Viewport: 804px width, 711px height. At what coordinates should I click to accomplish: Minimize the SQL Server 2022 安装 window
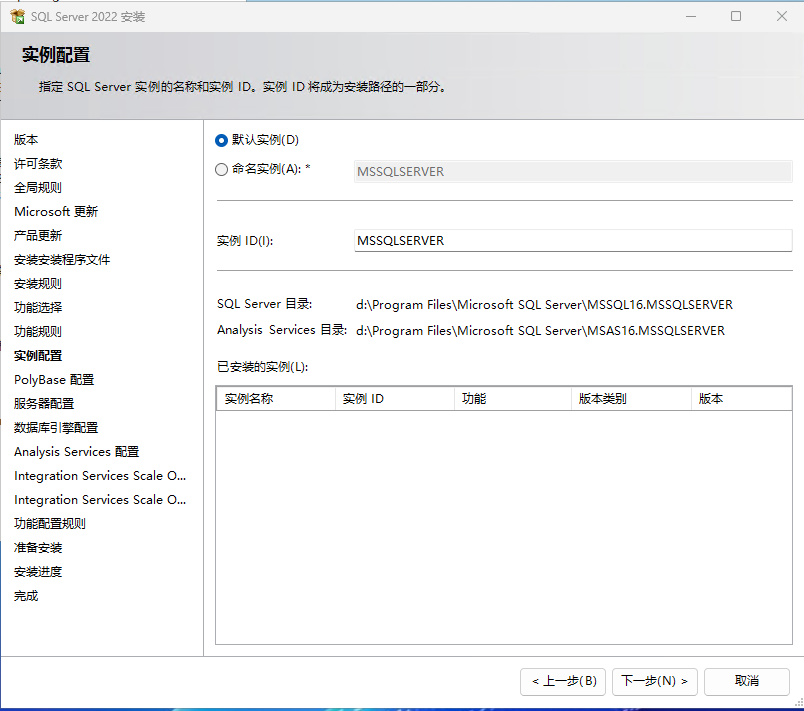(x=691, y=16)
